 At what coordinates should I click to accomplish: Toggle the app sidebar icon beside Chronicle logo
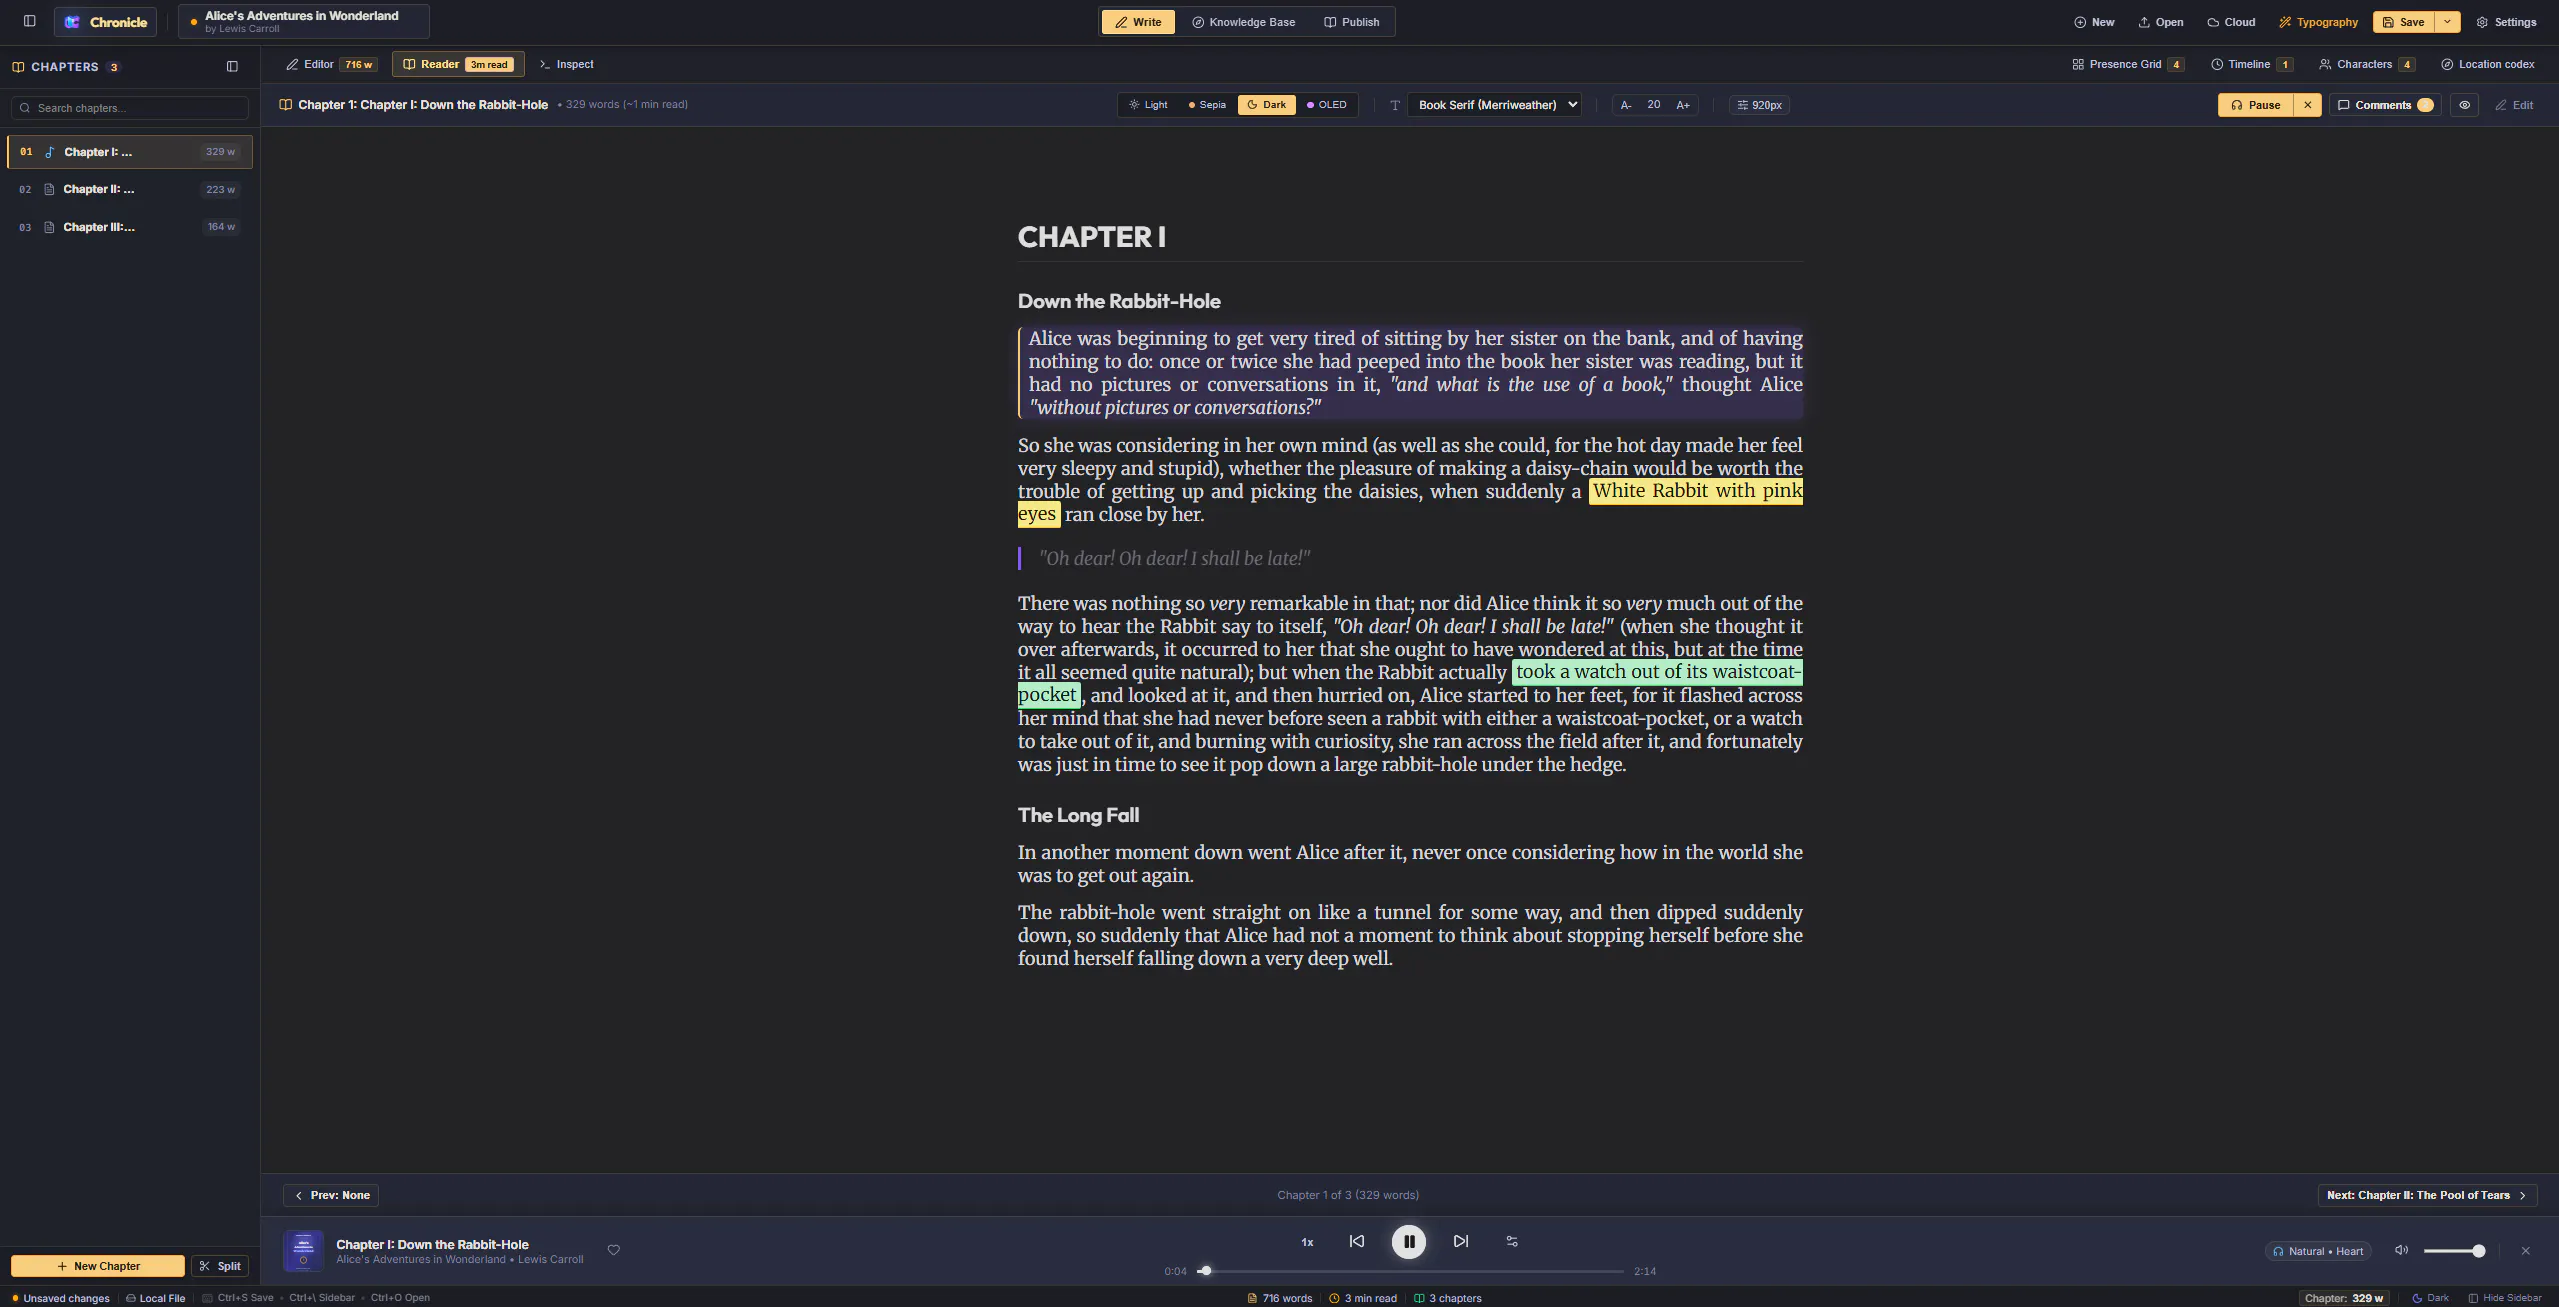pos(30,21)
